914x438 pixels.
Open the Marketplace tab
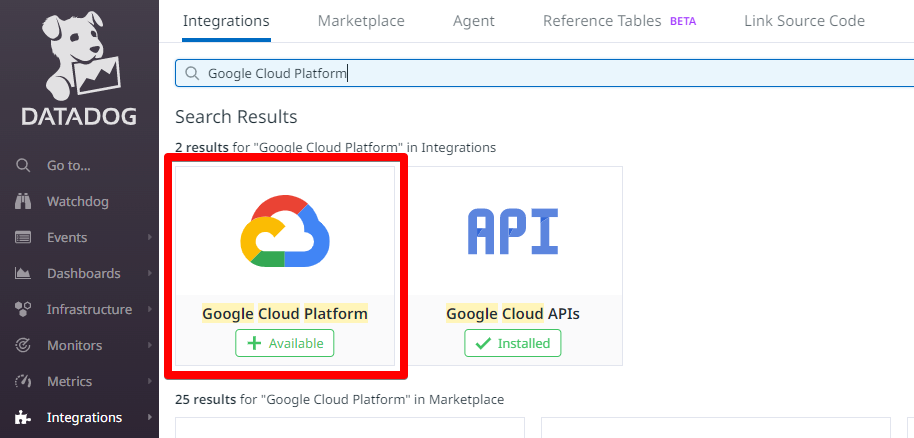(361, 22)
